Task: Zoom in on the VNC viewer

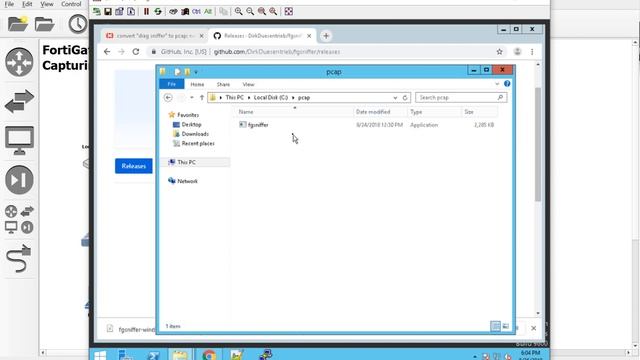Action: [x=238, y=11]
